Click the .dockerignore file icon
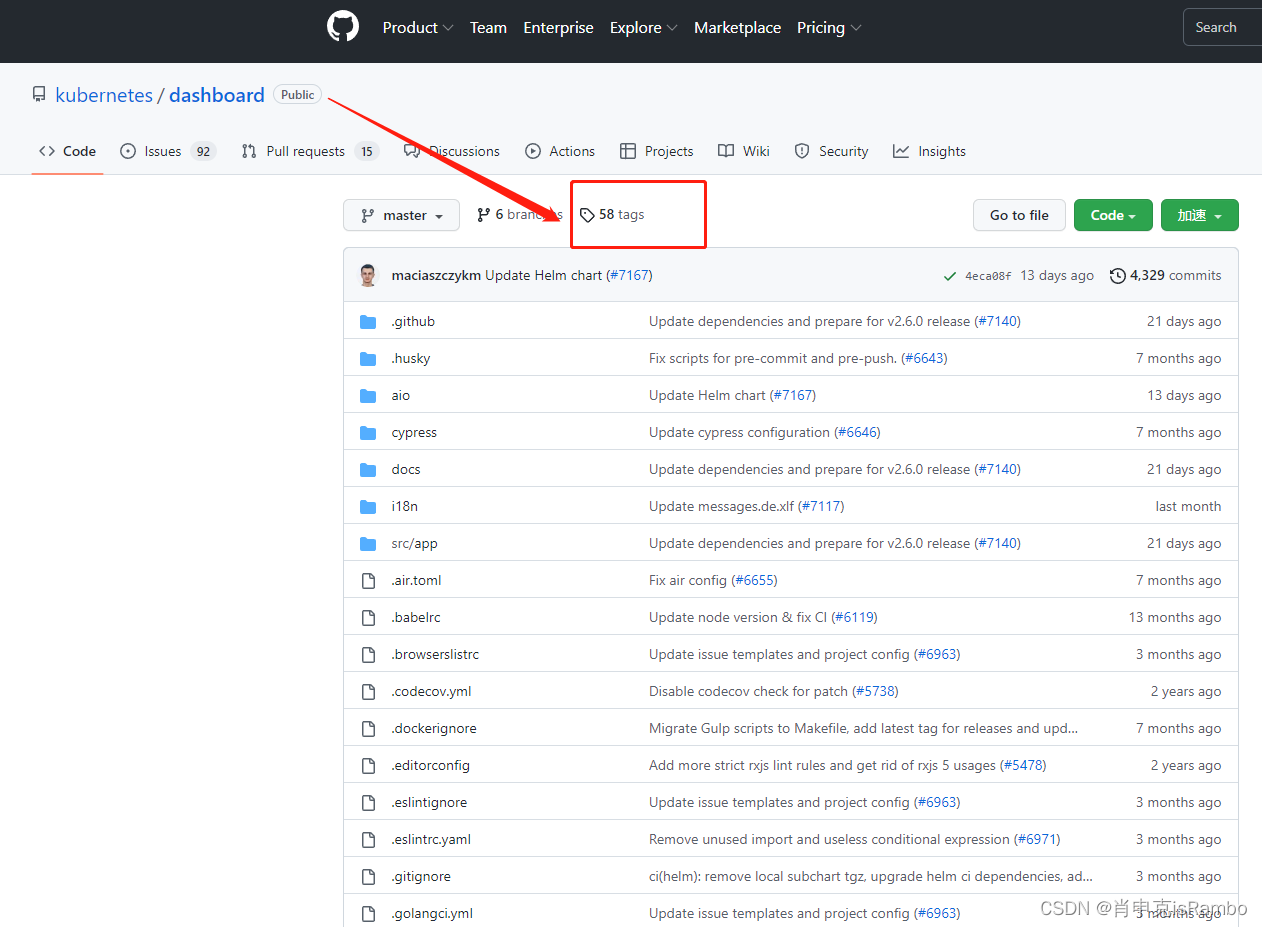 click(368, 729)
